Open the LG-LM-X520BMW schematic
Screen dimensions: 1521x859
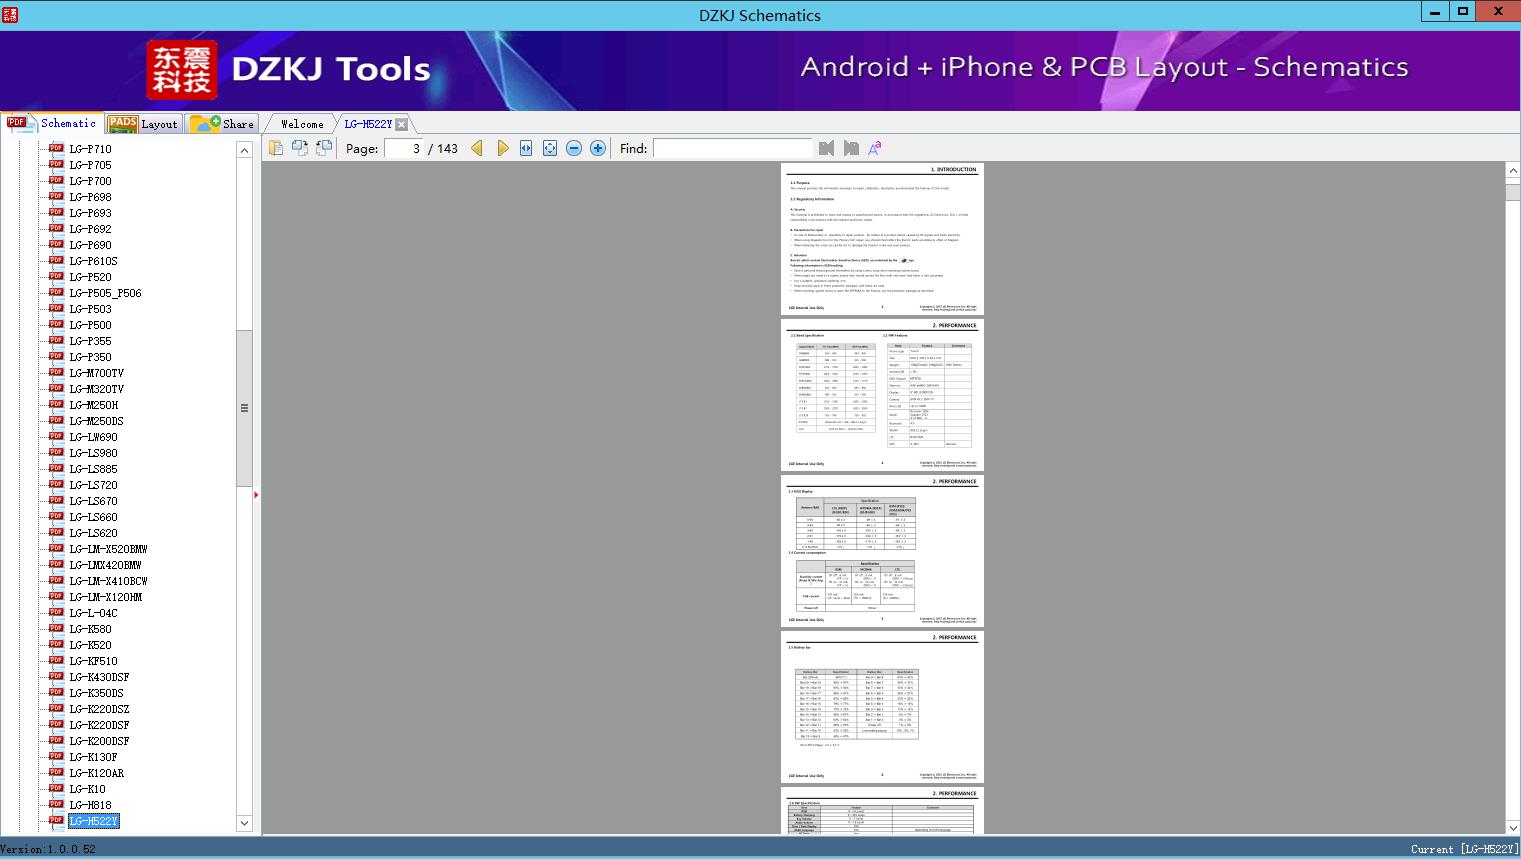(108, 549)
